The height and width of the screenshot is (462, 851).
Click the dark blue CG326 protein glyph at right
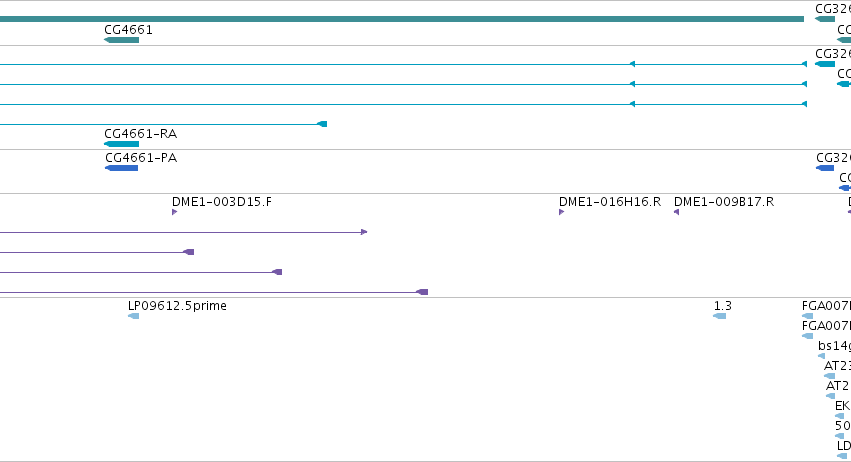click(x=825, y=168)
